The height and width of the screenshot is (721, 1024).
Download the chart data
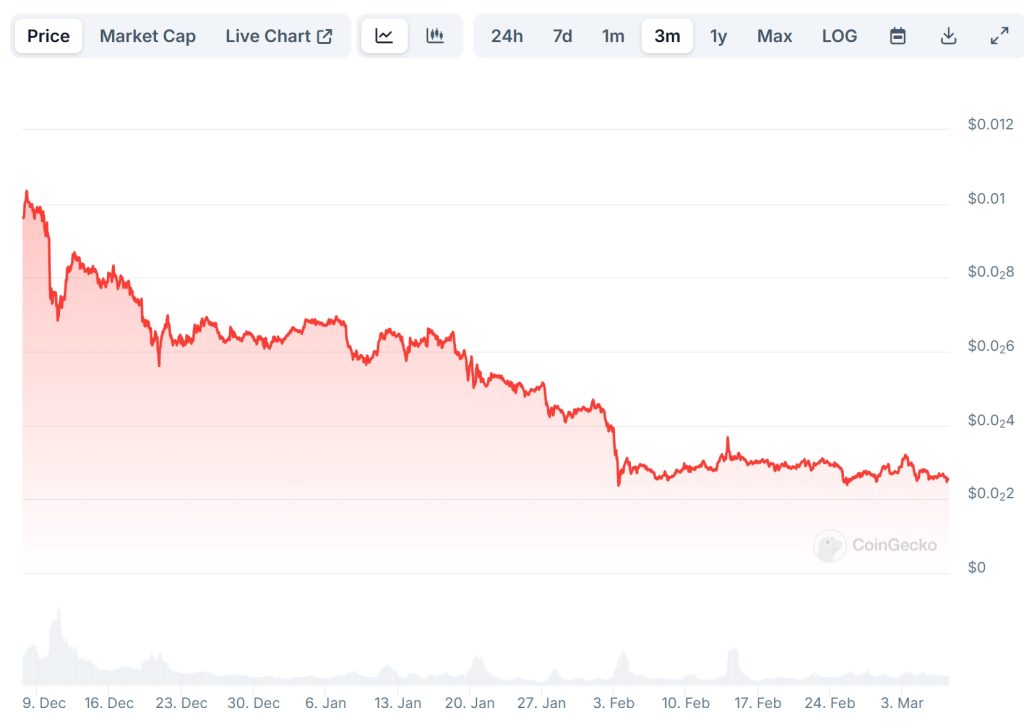pos(949,36)
